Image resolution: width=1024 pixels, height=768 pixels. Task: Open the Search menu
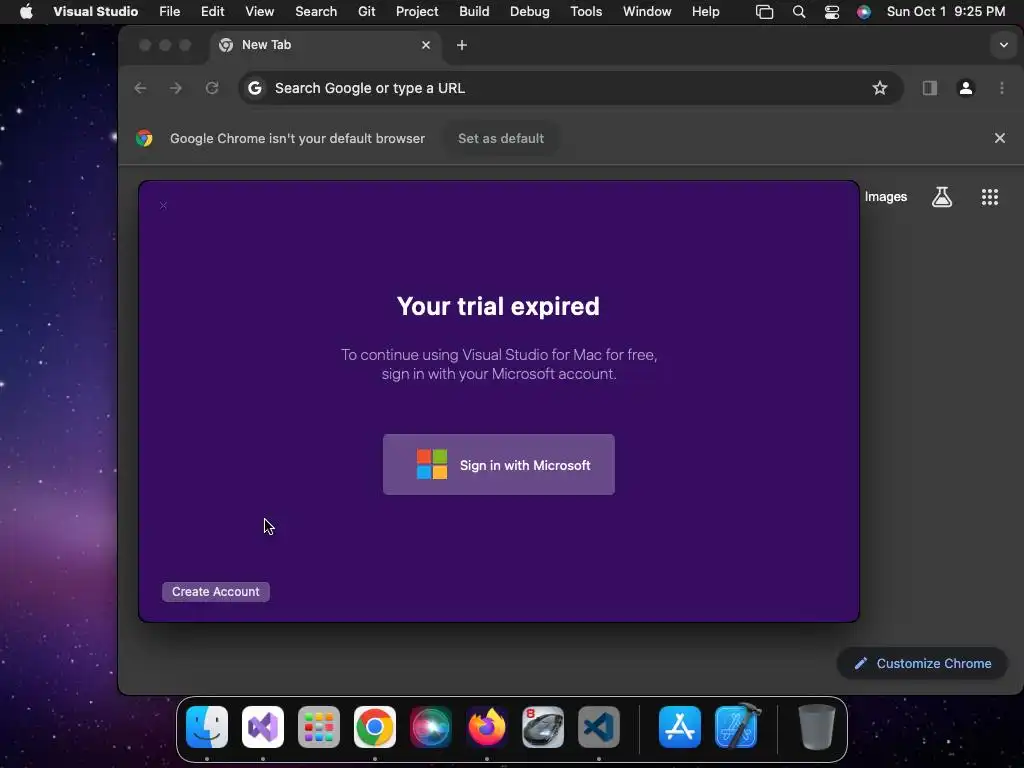pos(316,12)
